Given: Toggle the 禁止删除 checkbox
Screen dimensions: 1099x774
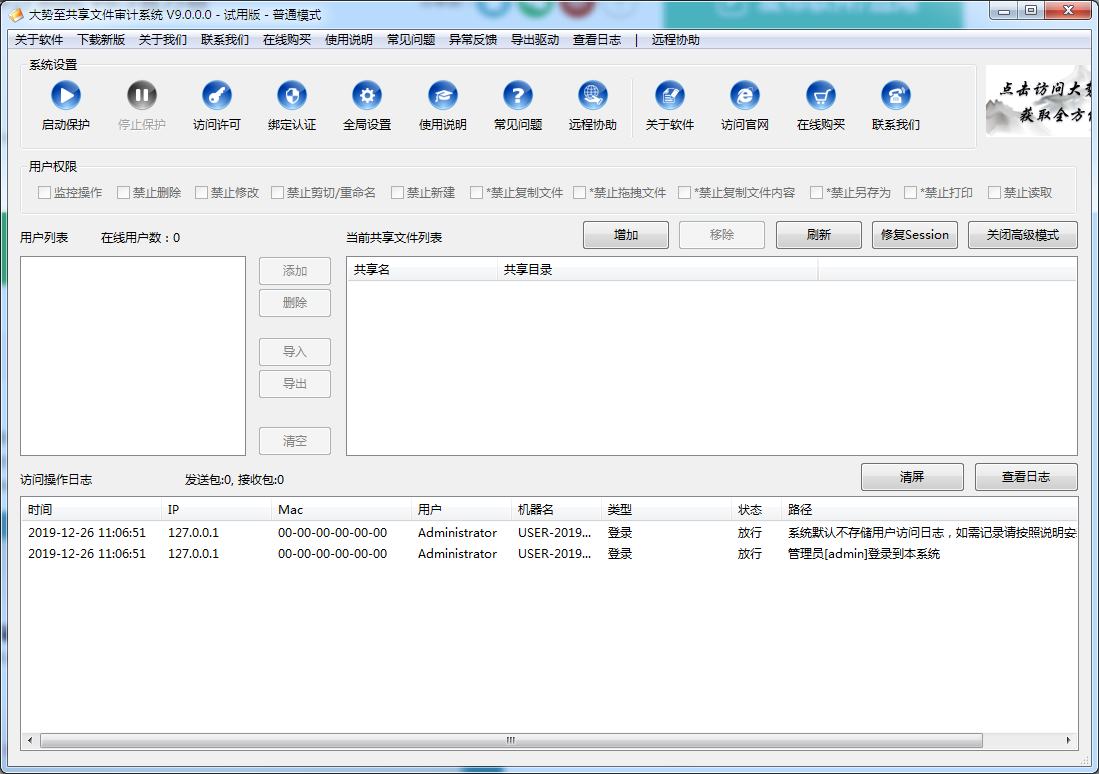Looking at the screenshot, I should click(123, 193).
